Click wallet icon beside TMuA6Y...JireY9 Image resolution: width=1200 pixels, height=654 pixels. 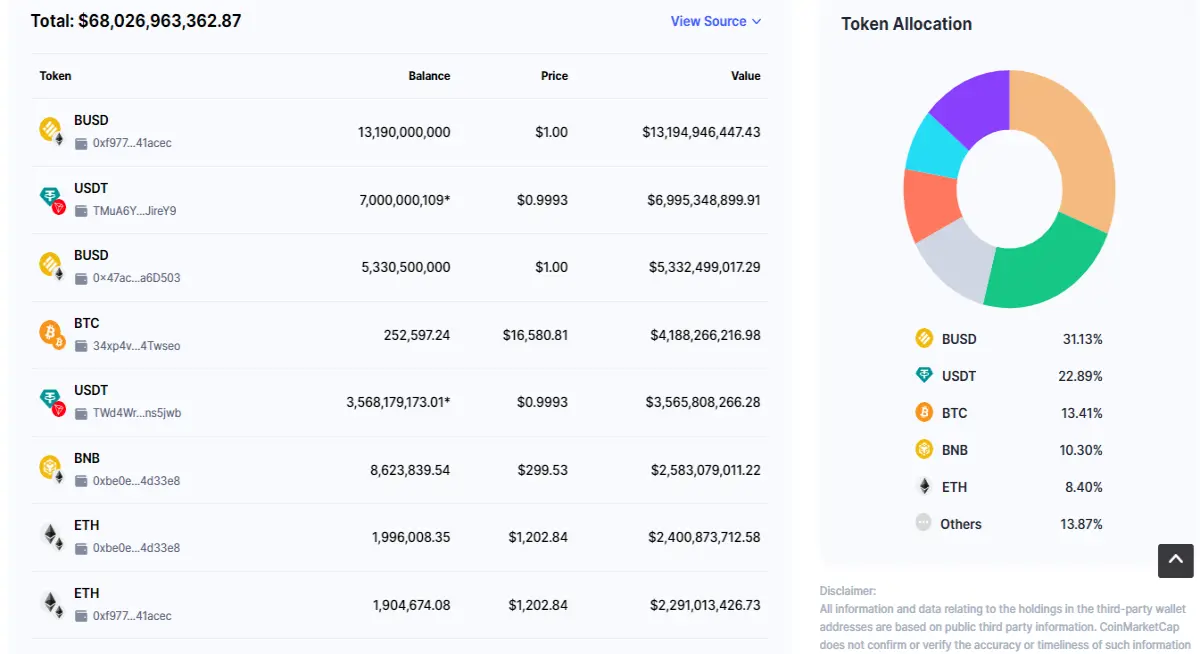pyautogui.click(x=81, y=211)
